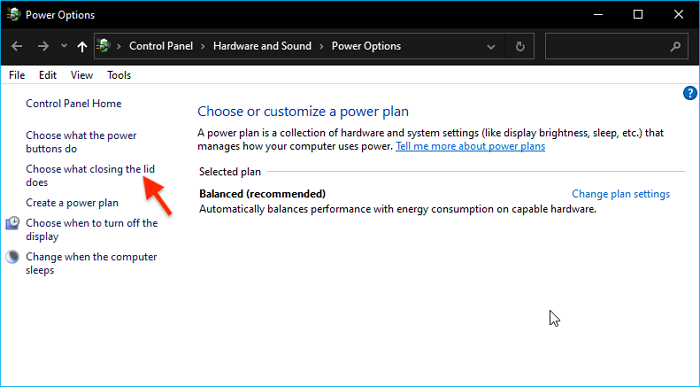Select Power Options breadcrumb

coord(366,46)
